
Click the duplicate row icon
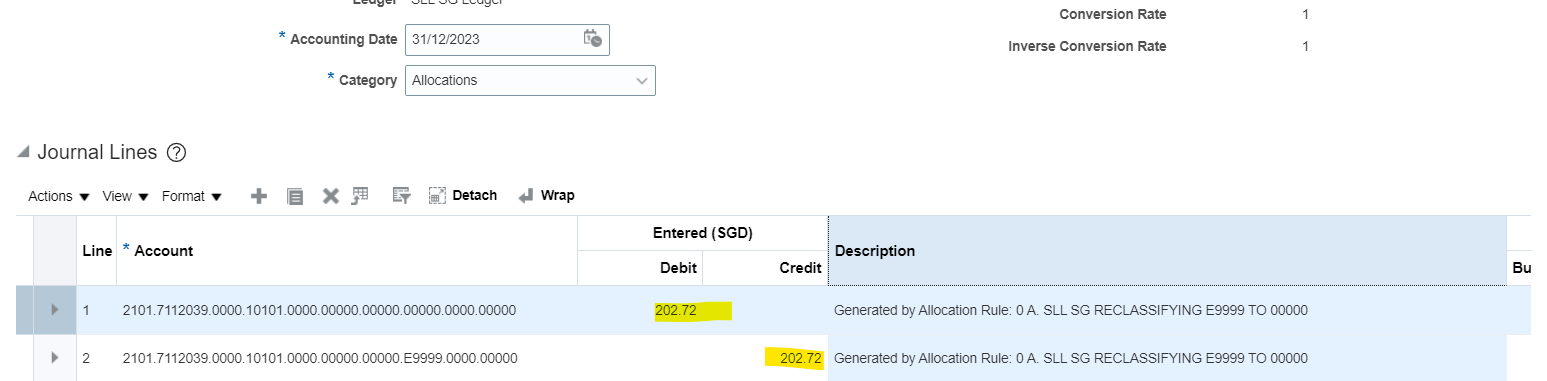(x=295, y=196)
